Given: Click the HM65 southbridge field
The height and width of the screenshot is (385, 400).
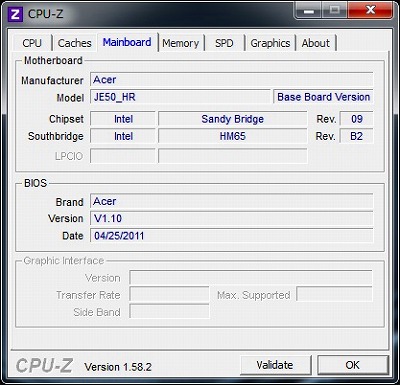Looking at the screenshot, I should pos(232,136).
